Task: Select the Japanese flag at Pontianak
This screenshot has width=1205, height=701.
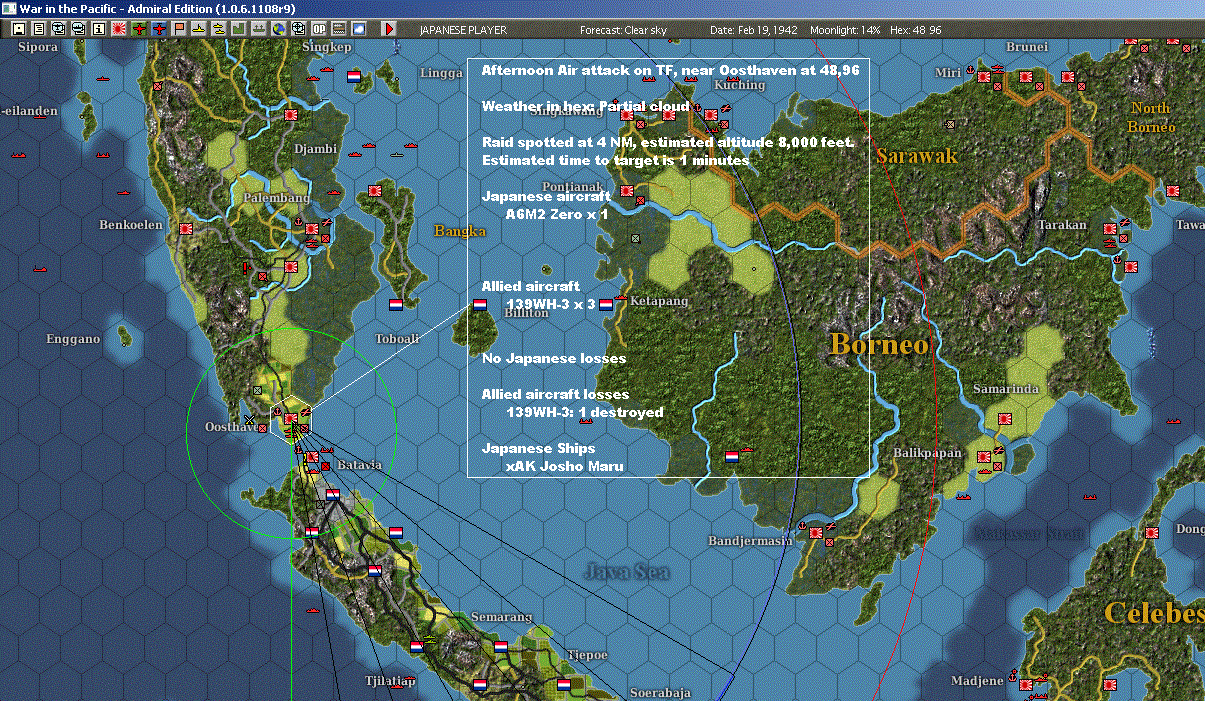Action: click(x=626, y=191)
